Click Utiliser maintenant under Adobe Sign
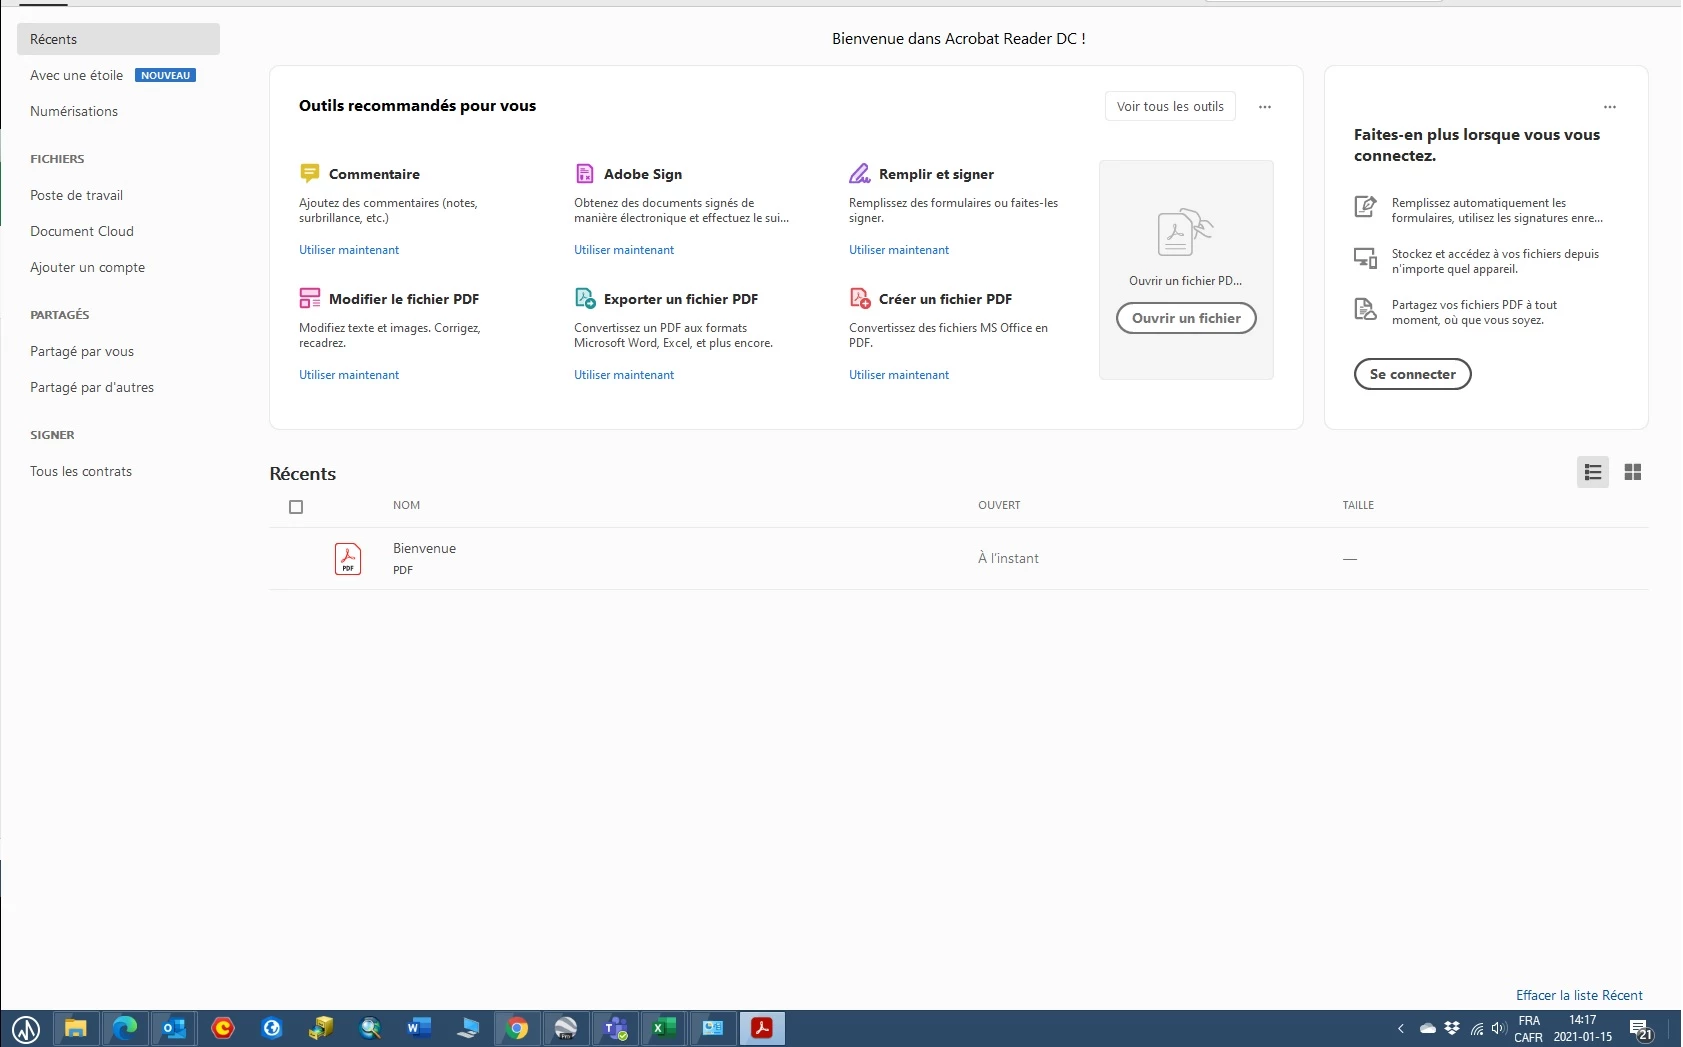Viewport: 1683px width, 1047px height. coord(624,250)
